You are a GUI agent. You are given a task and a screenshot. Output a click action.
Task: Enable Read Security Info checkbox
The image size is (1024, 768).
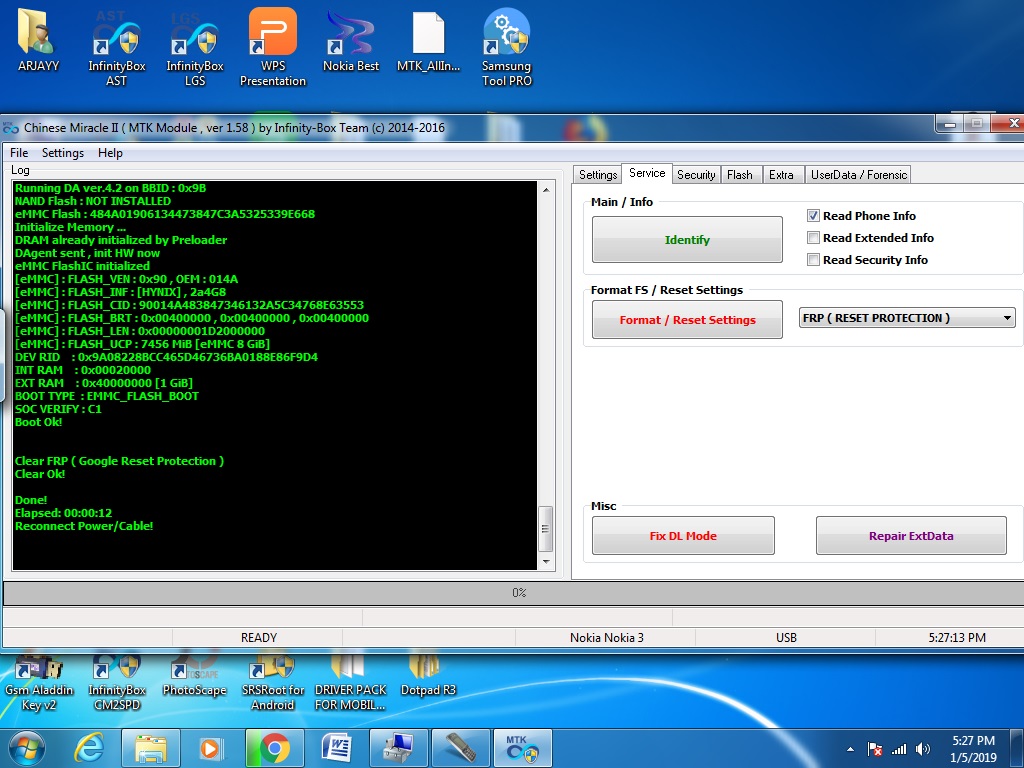813,260
